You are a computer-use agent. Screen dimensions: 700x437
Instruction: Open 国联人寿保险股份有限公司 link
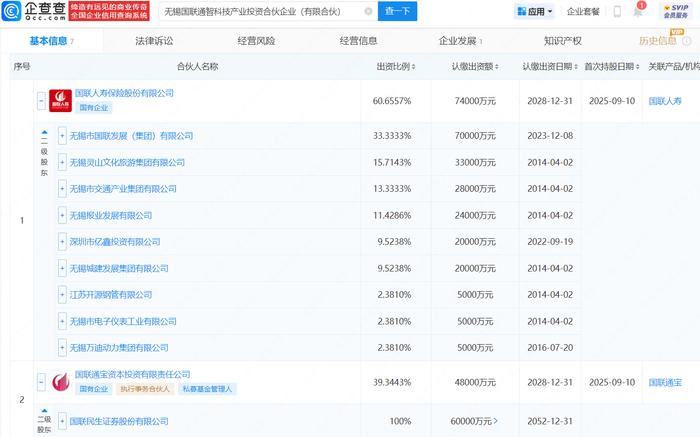(124, 93)
